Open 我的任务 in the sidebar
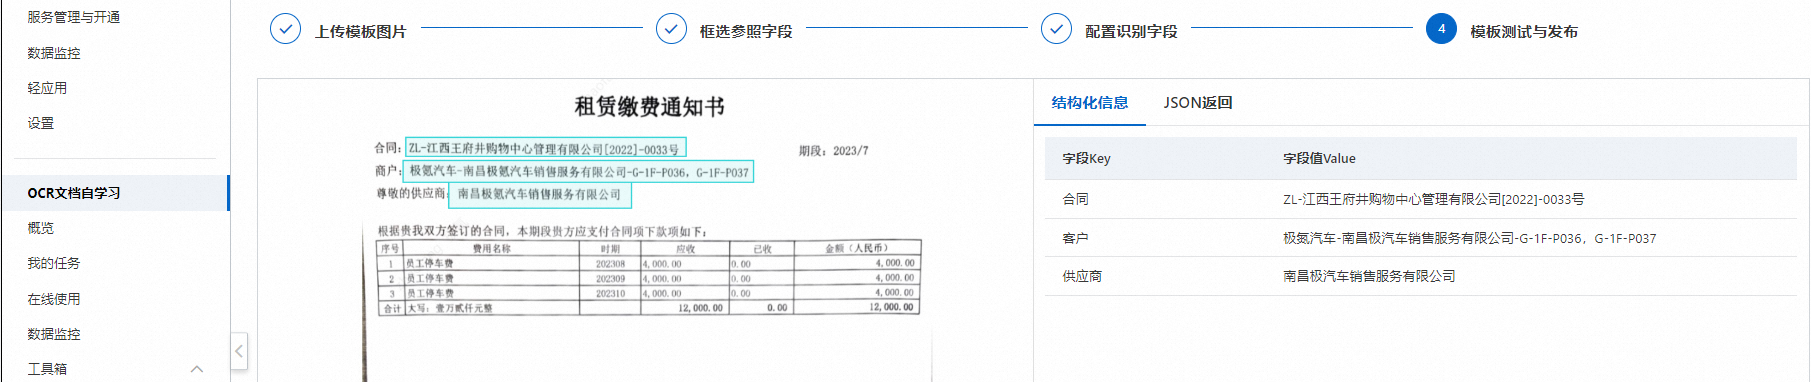The image size is (1811, 382). click(54, 263)
